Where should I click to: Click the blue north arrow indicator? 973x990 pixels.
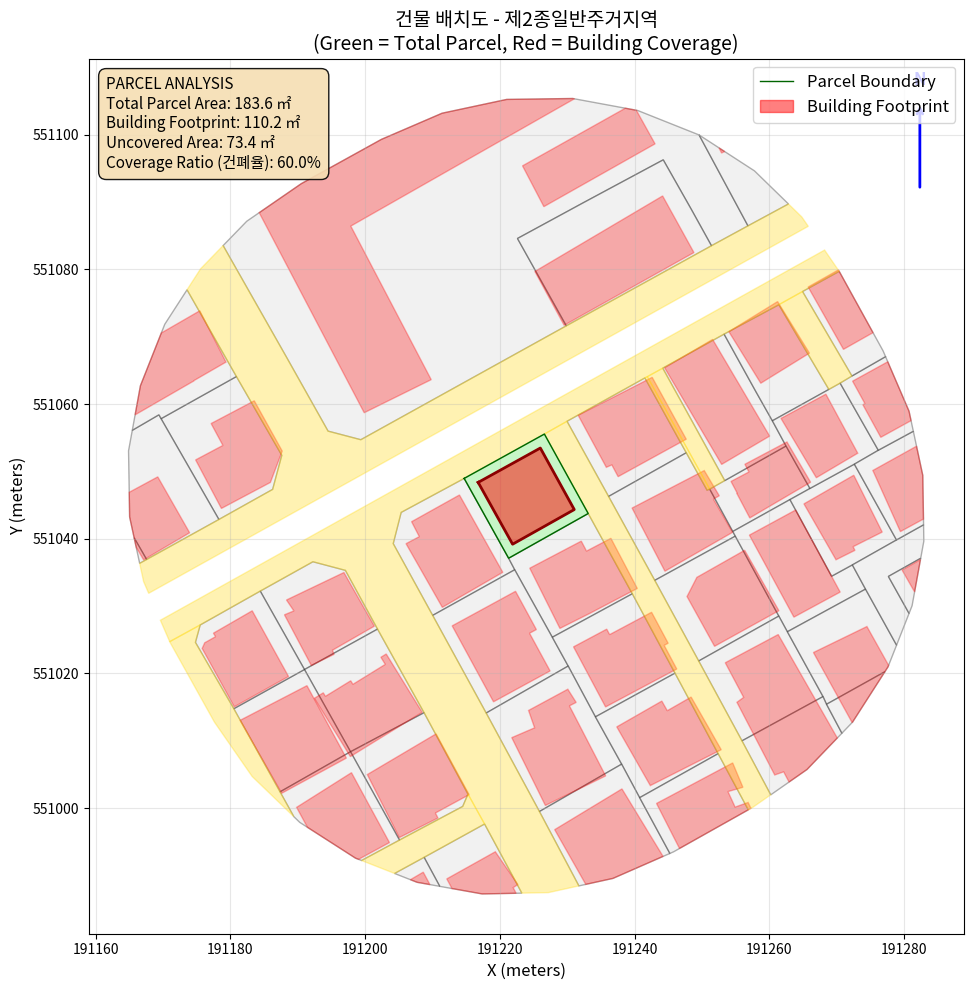pyautogui.click(x=919, y=150)
